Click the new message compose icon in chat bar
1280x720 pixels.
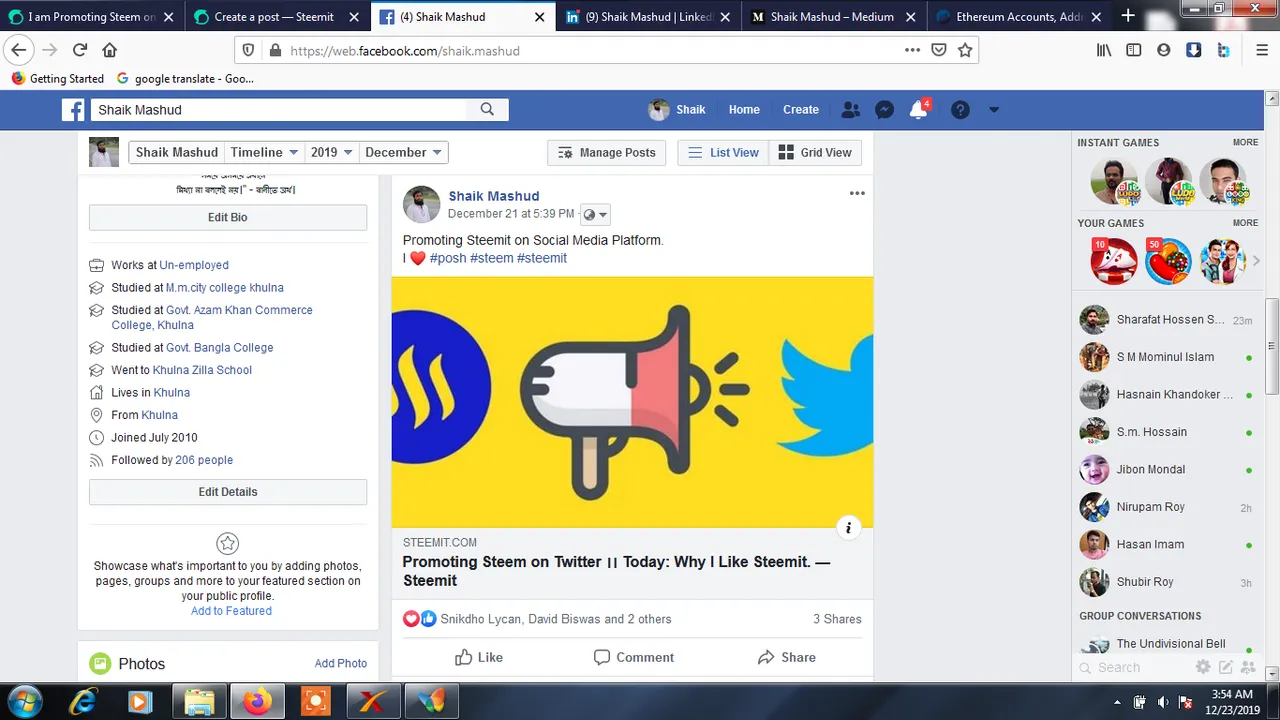(1225, 667)
